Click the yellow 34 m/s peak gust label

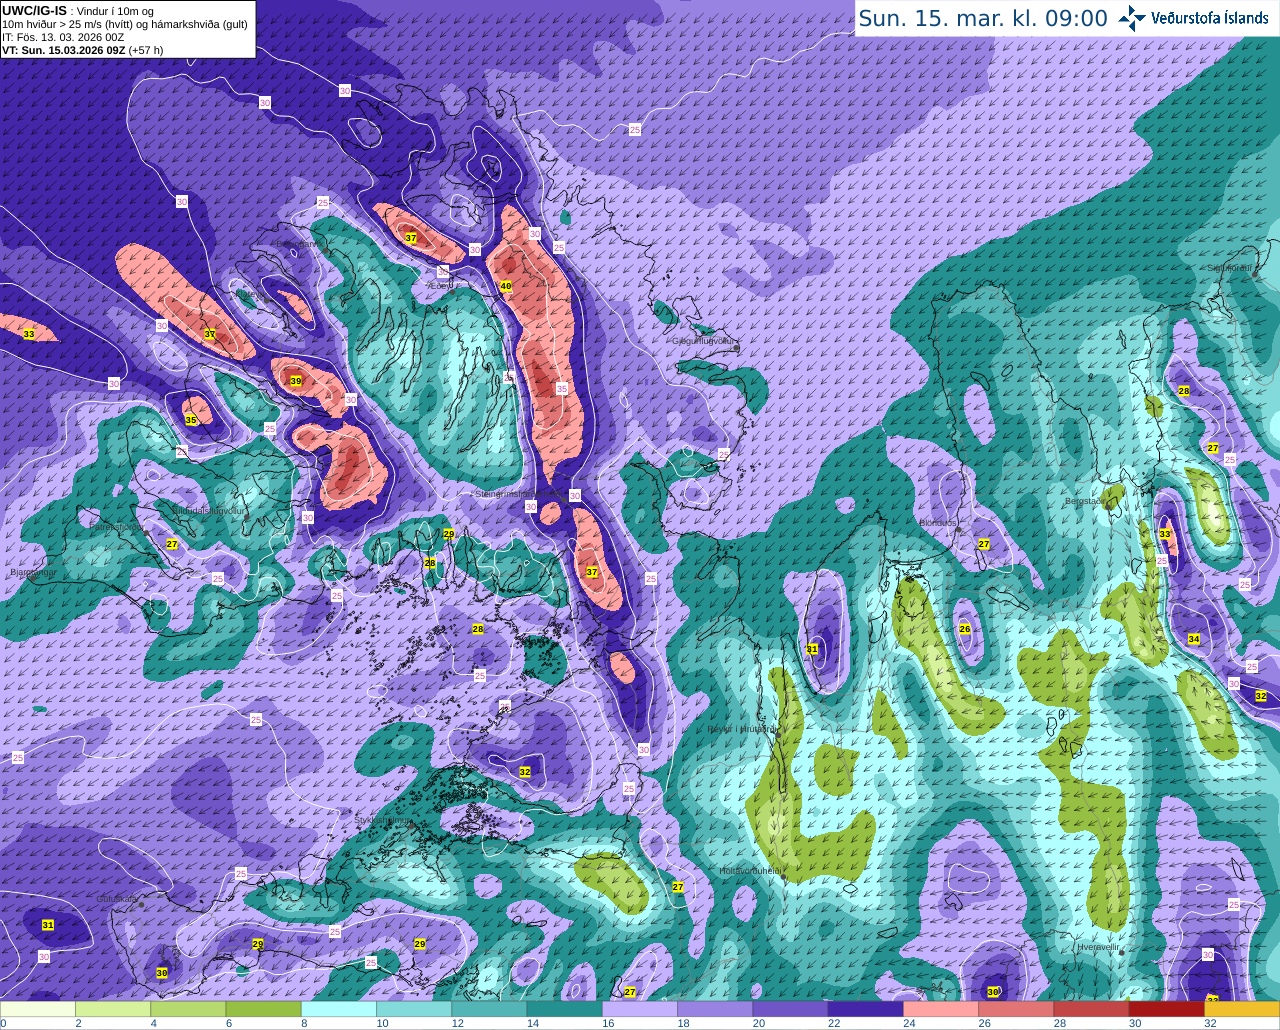[1194, 639]
